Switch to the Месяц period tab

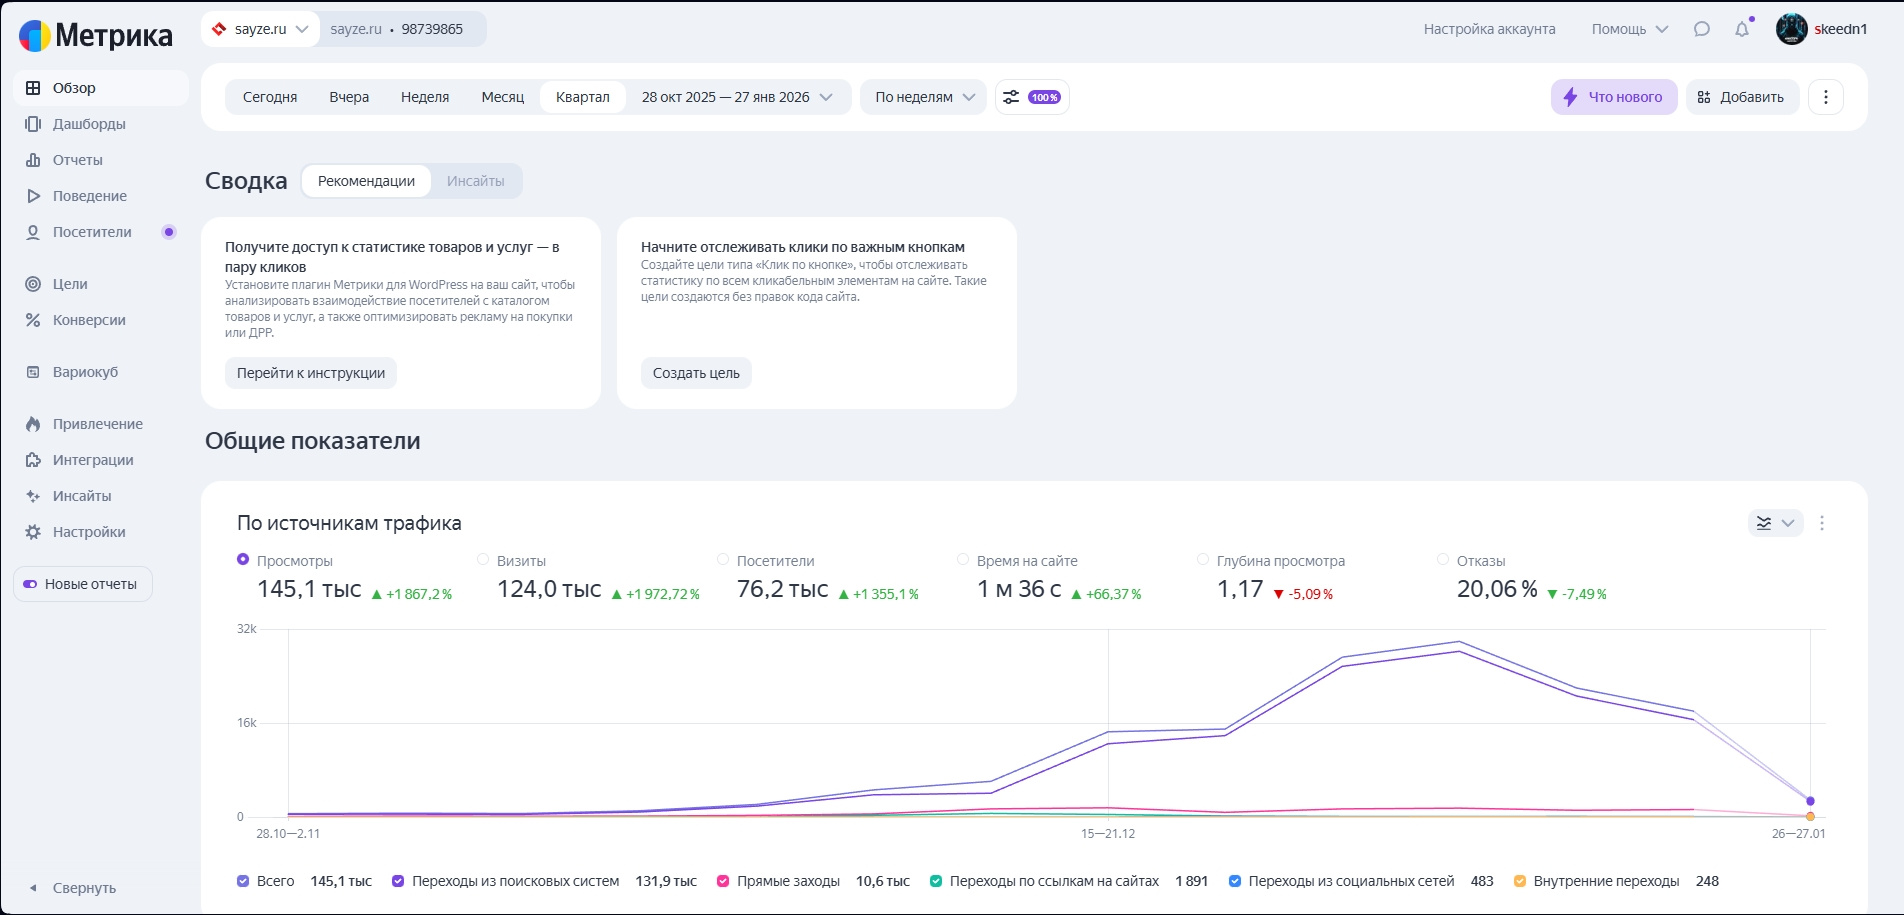pyautogui.click(x=502, y=97)
